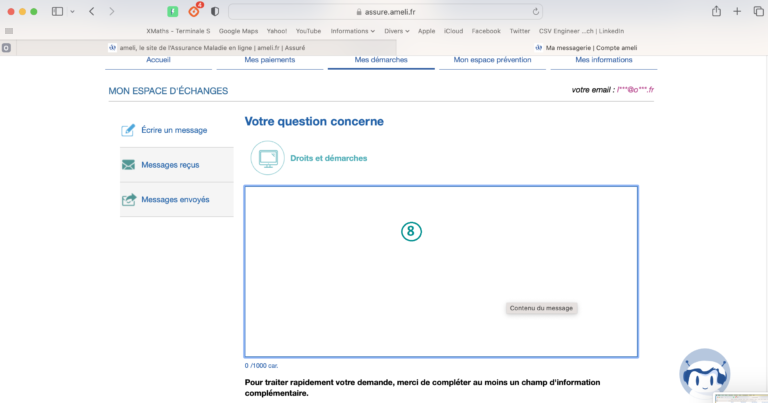The height and width of the screenshot is (403, 768).
Task: Click the Messages reçus envelope icon
Action: [x=128, y=165]
